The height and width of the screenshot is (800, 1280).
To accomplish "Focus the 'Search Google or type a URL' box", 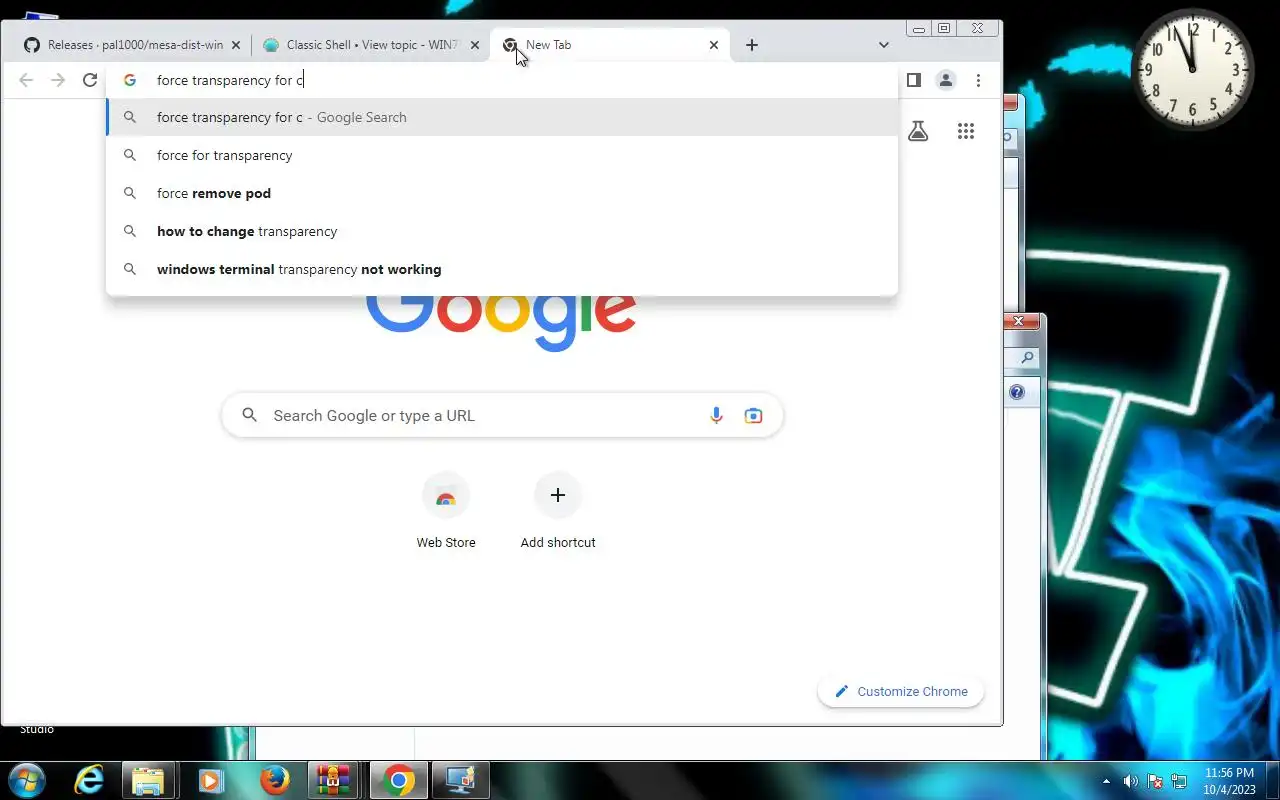I will click(x=502, y=416).
